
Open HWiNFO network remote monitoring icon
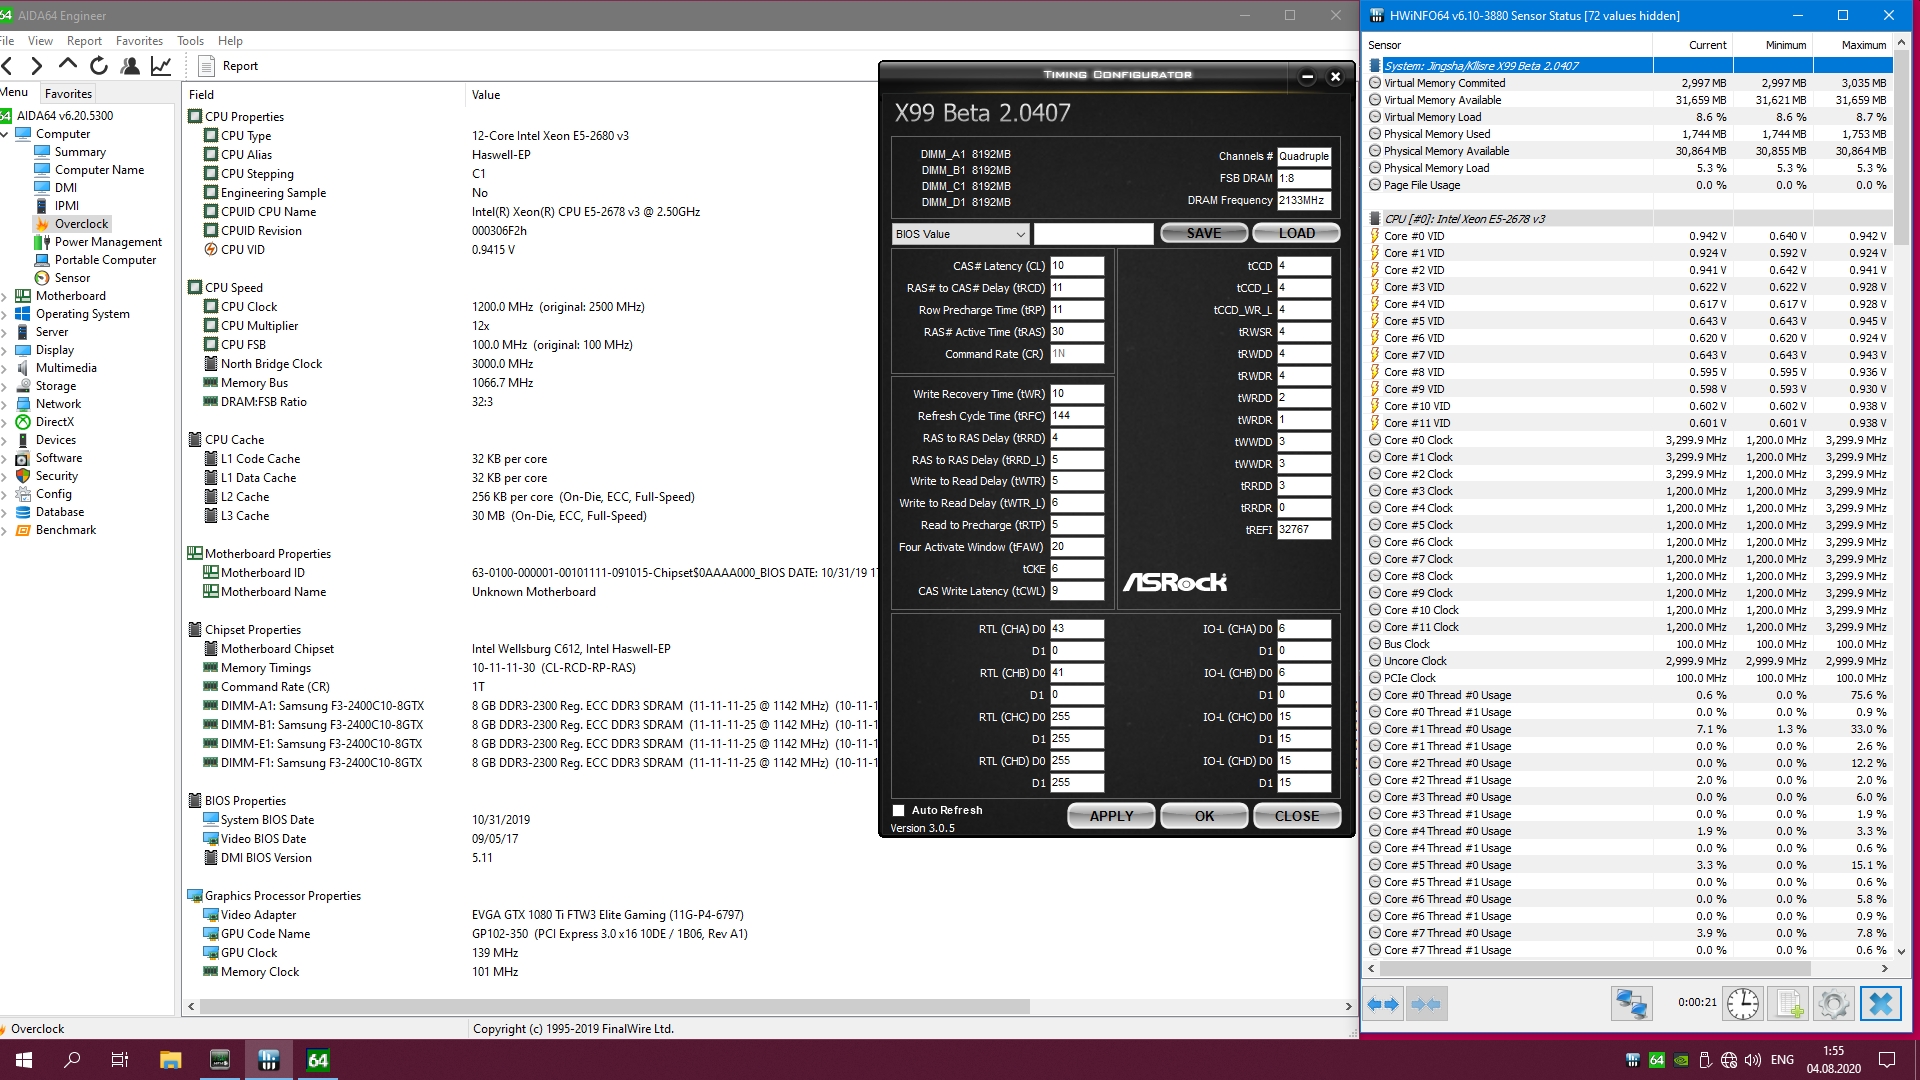tap(1631, 1004)
